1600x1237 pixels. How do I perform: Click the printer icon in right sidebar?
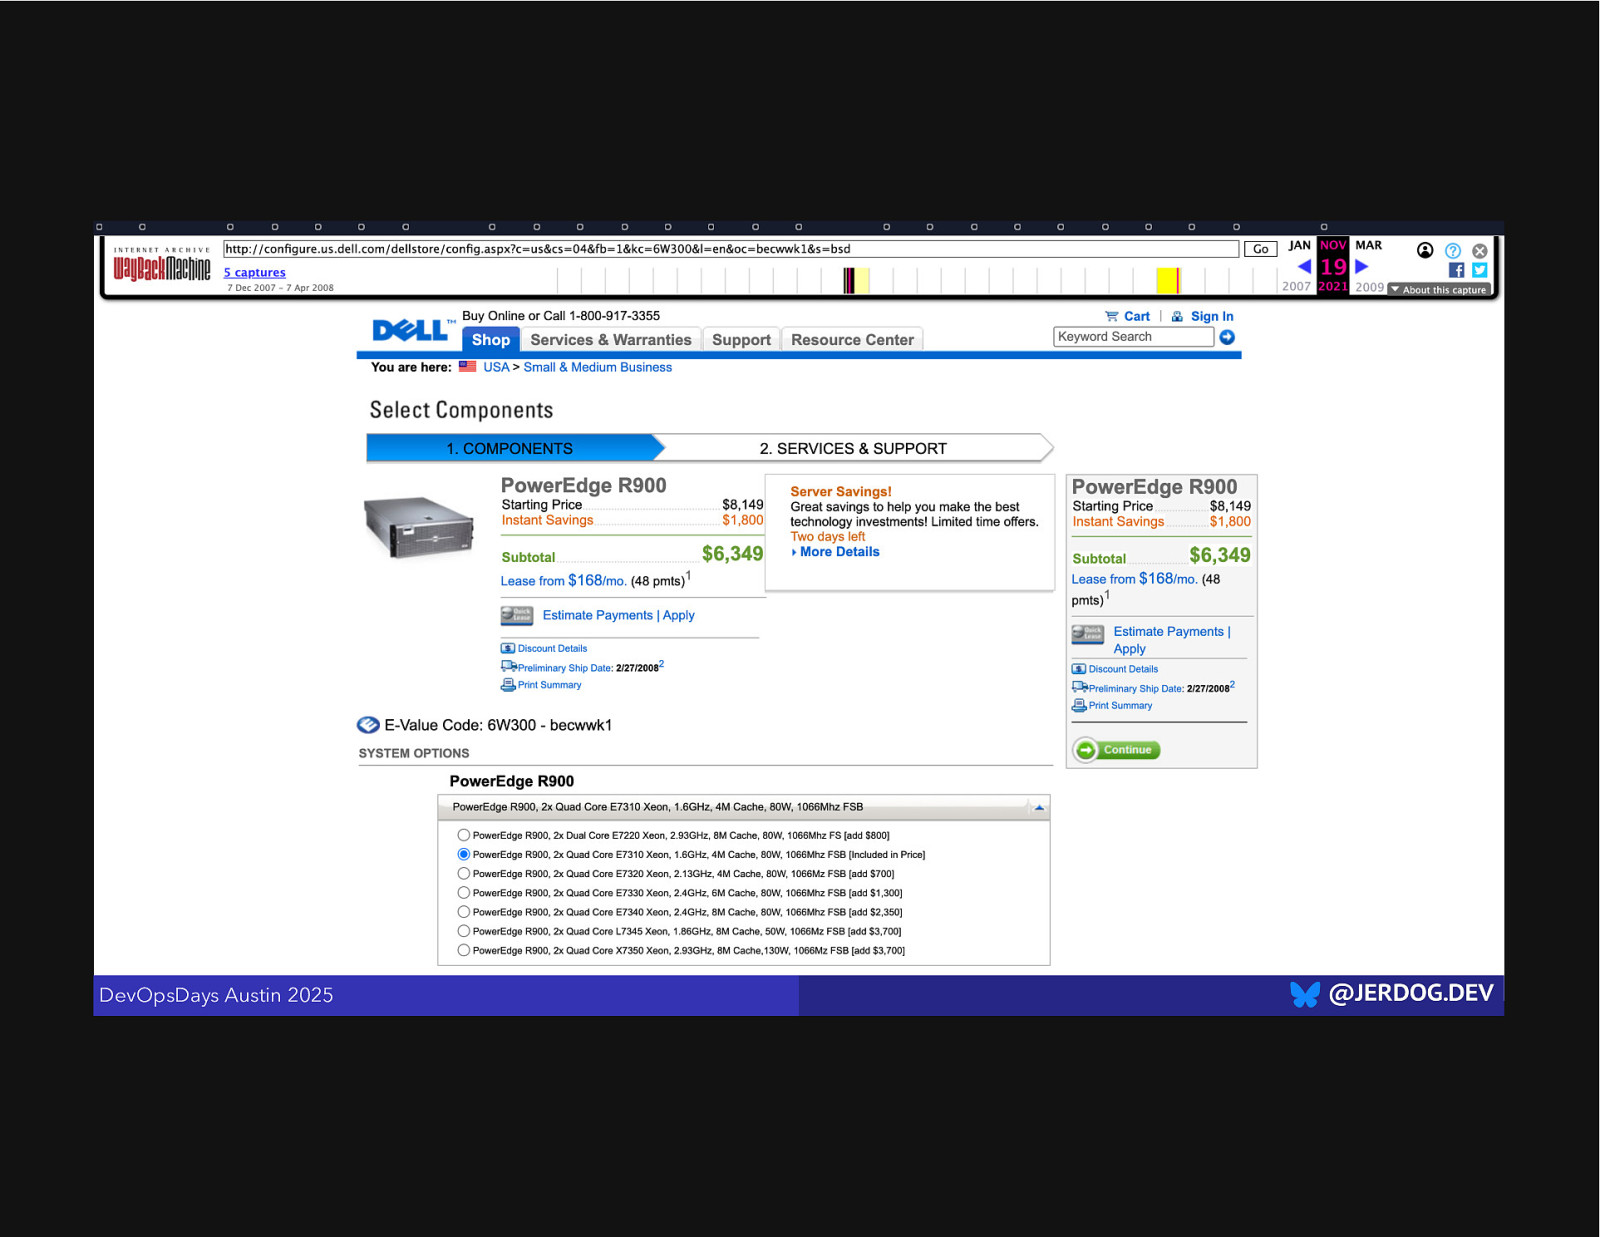(1079, 705)
